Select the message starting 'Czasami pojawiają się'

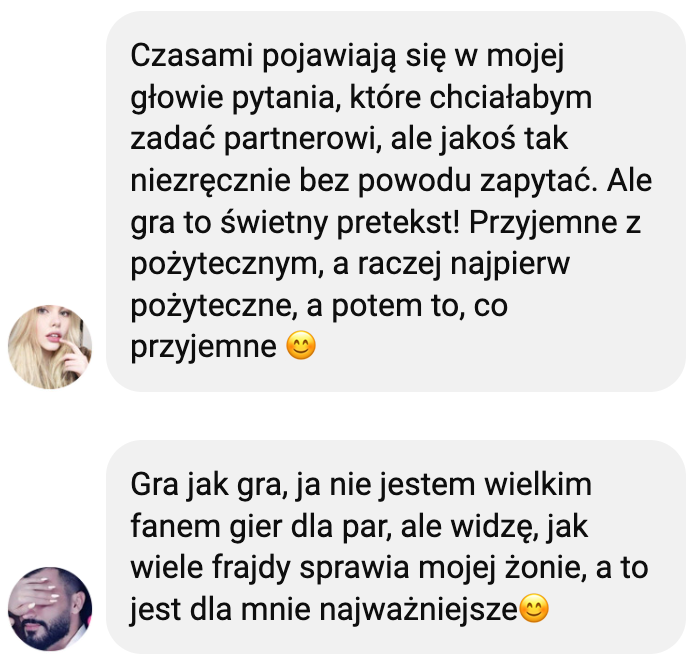(x=396, y=201)
